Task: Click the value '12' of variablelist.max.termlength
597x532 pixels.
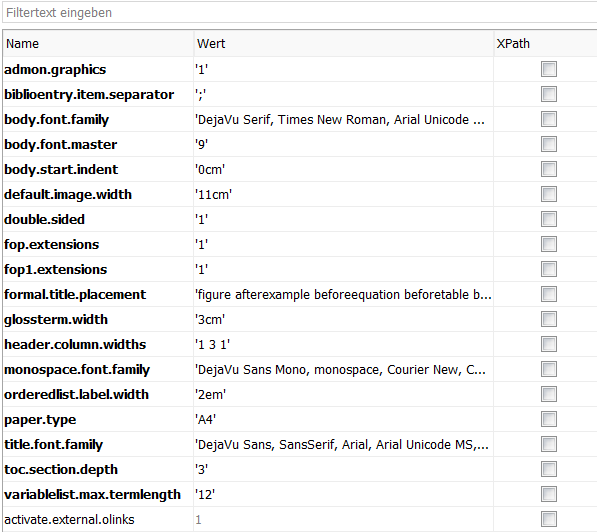Action: 205,494
